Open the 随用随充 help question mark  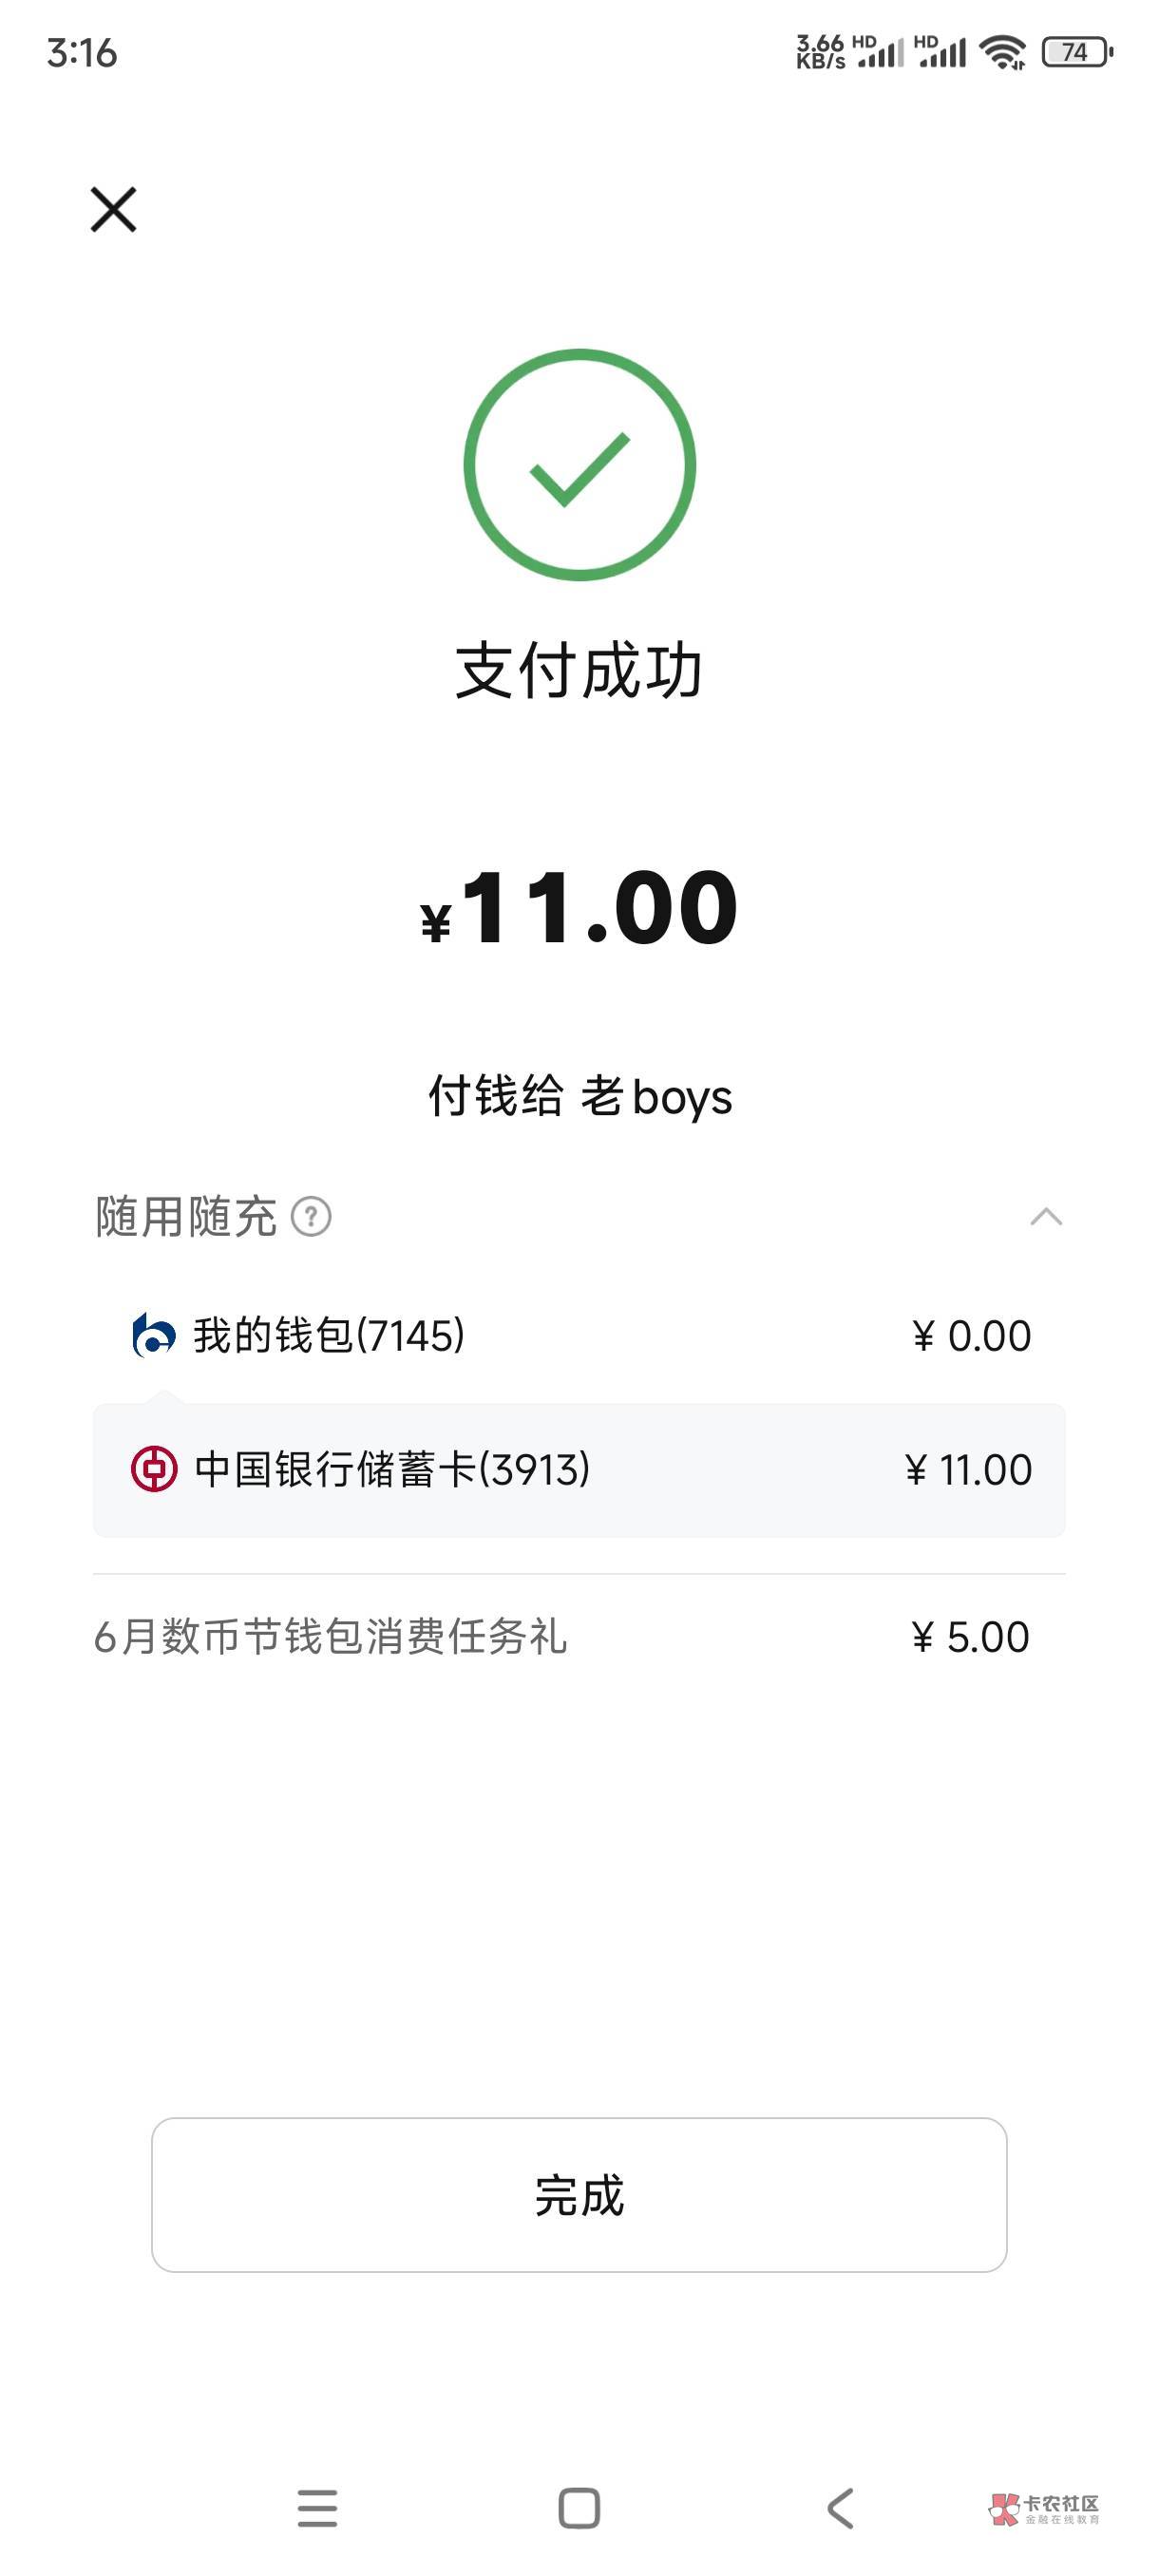311,1217
